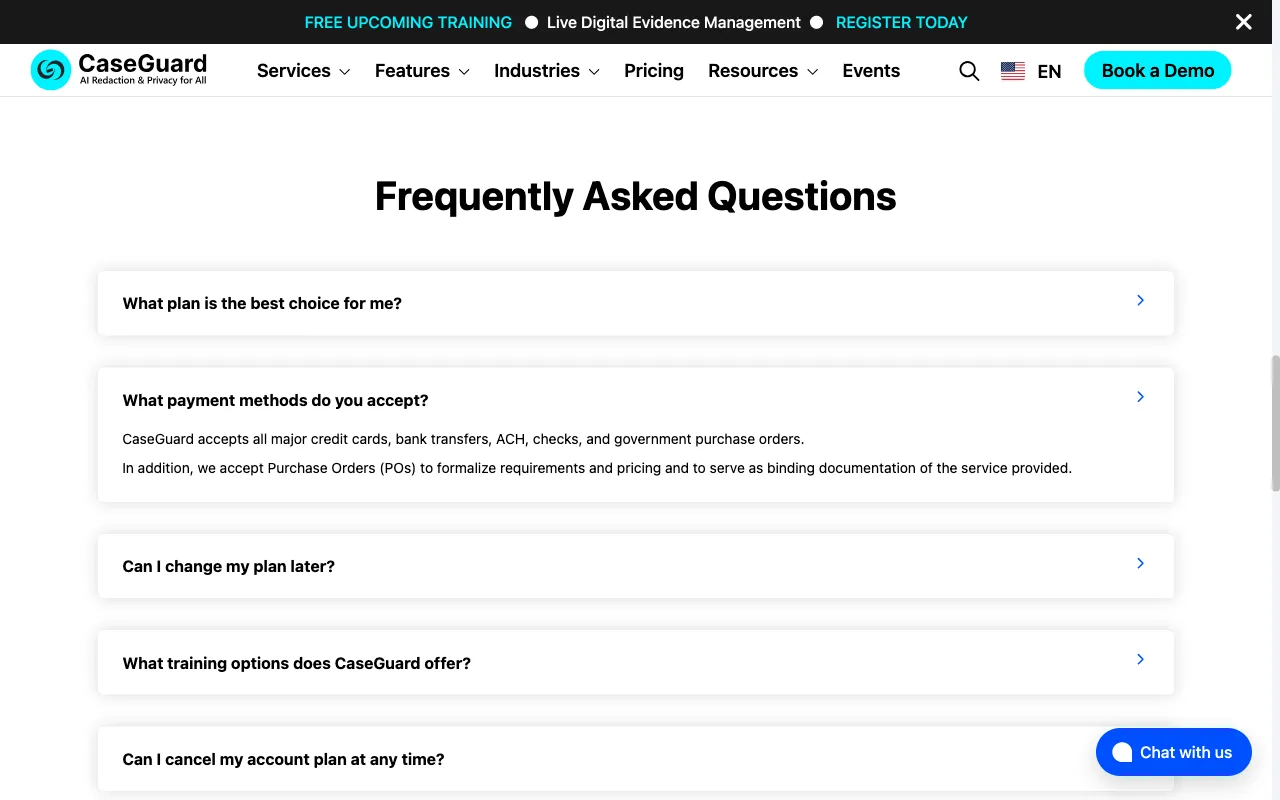Click the CaseGuard wordmark text

pos(143,65)
